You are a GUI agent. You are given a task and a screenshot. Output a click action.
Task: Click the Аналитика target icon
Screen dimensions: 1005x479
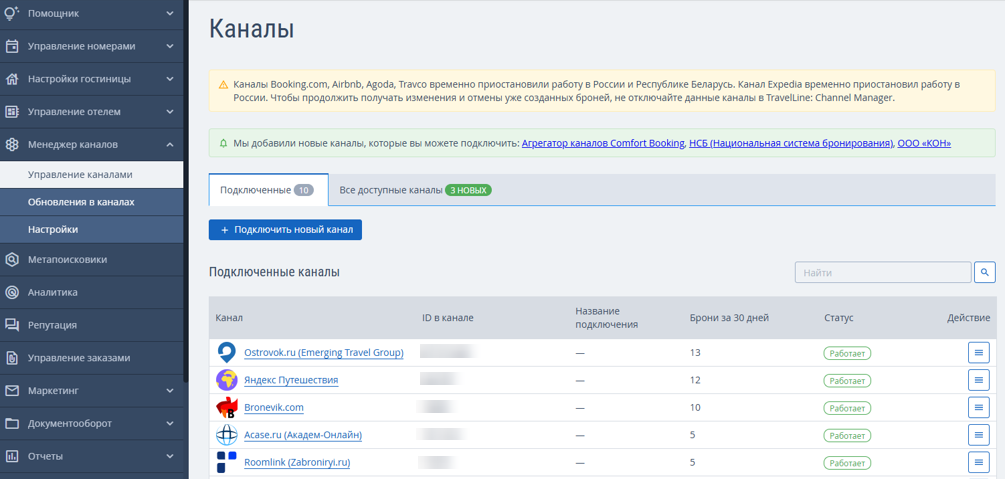(12, 292)
